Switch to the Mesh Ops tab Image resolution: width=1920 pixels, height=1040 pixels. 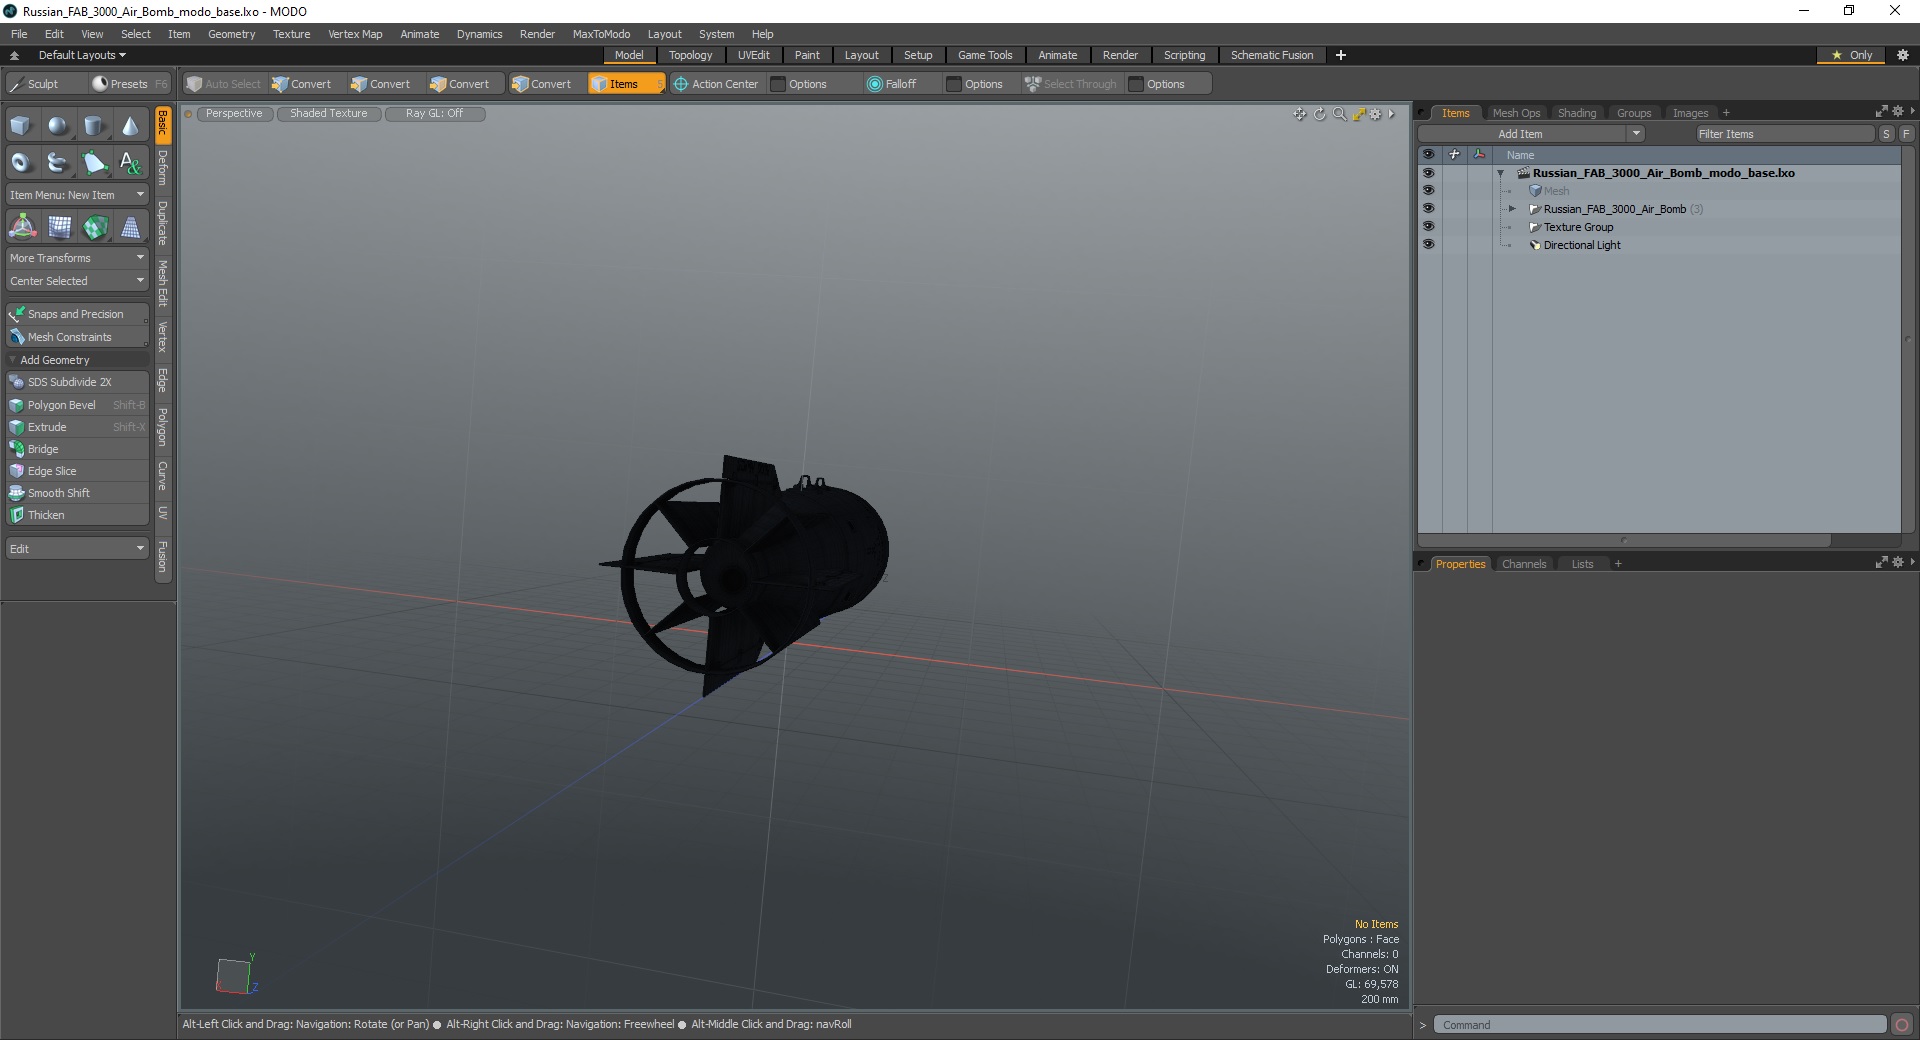pos(1516,113)
